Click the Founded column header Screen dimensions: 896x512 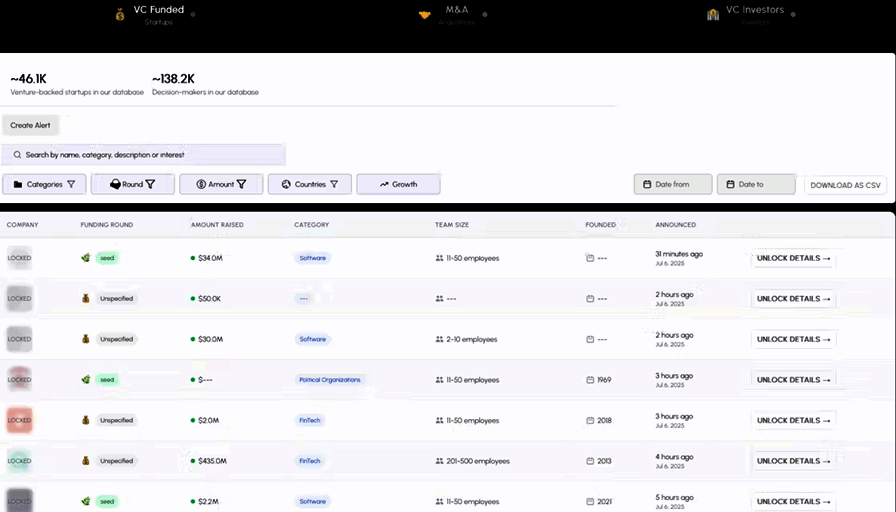tap(601, 225)
